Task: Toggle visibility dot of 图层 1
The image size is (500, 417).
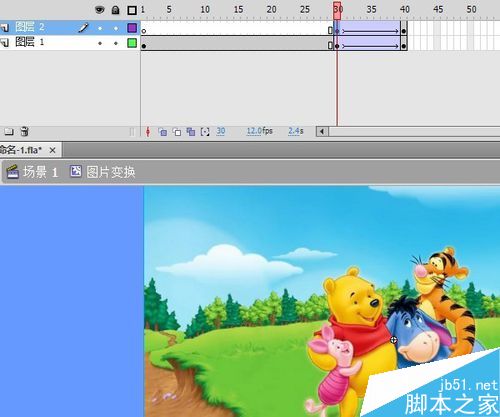Action: [100, 43]
